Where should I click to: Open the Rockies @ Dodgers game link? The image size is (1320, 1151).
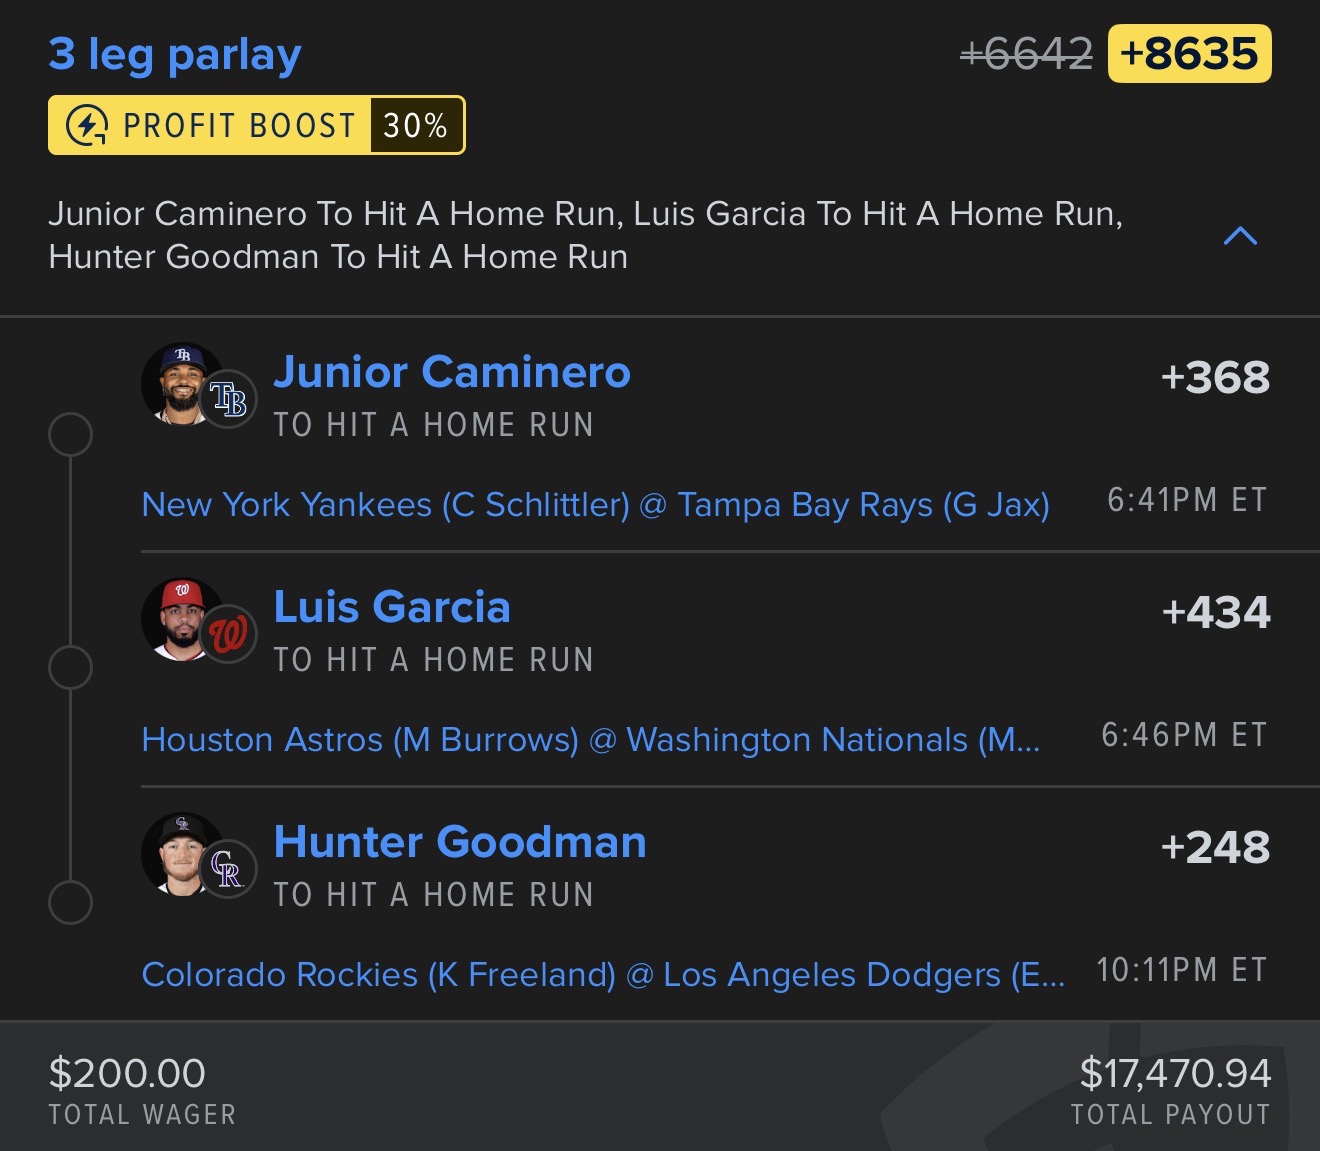pos(603,975)
